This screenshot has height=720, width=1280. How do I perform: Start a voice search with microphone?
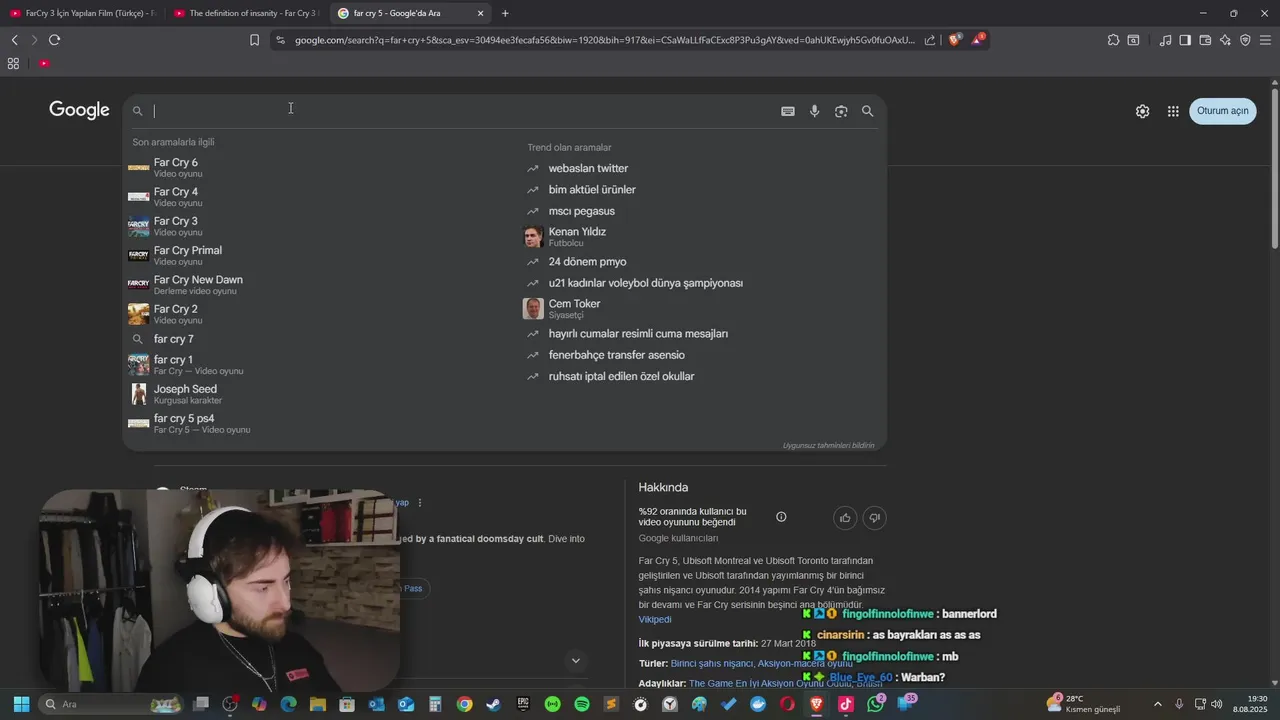point(815,111)
